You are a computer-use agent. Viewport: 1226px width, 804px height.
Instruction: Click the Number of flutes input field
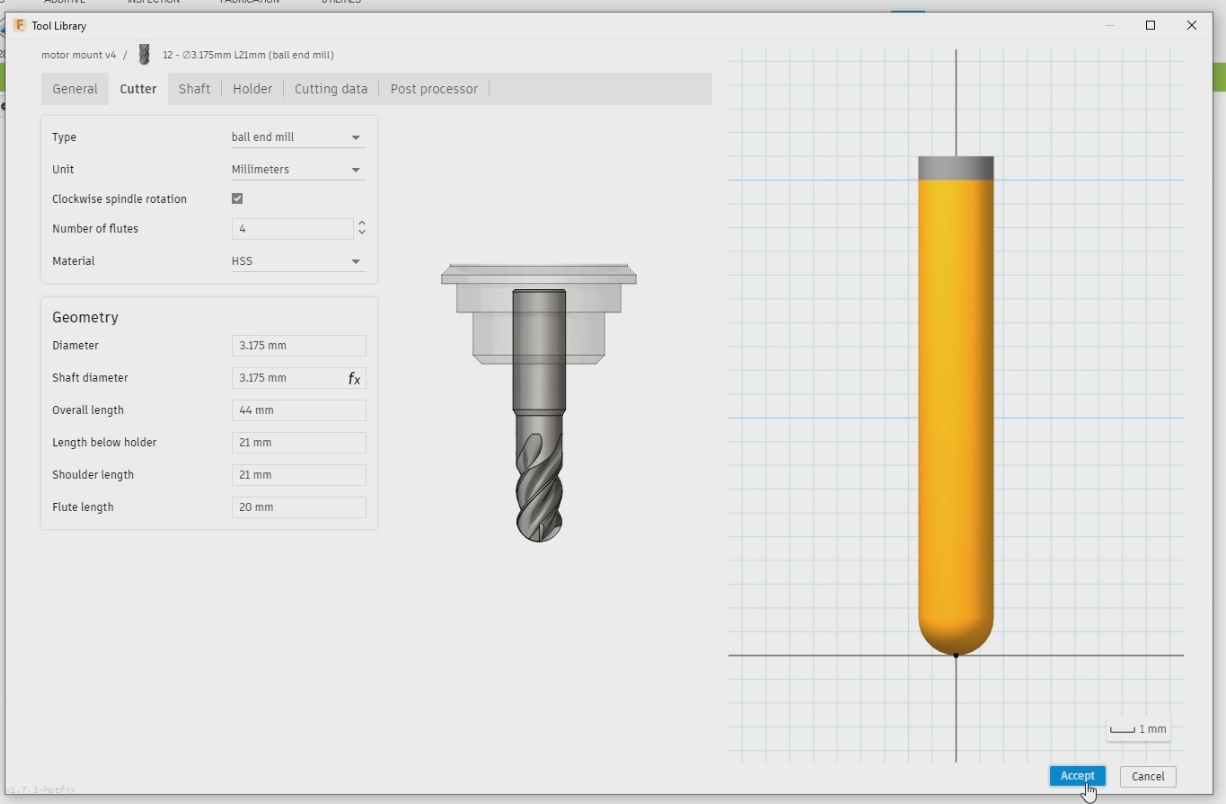coord(292,229)
